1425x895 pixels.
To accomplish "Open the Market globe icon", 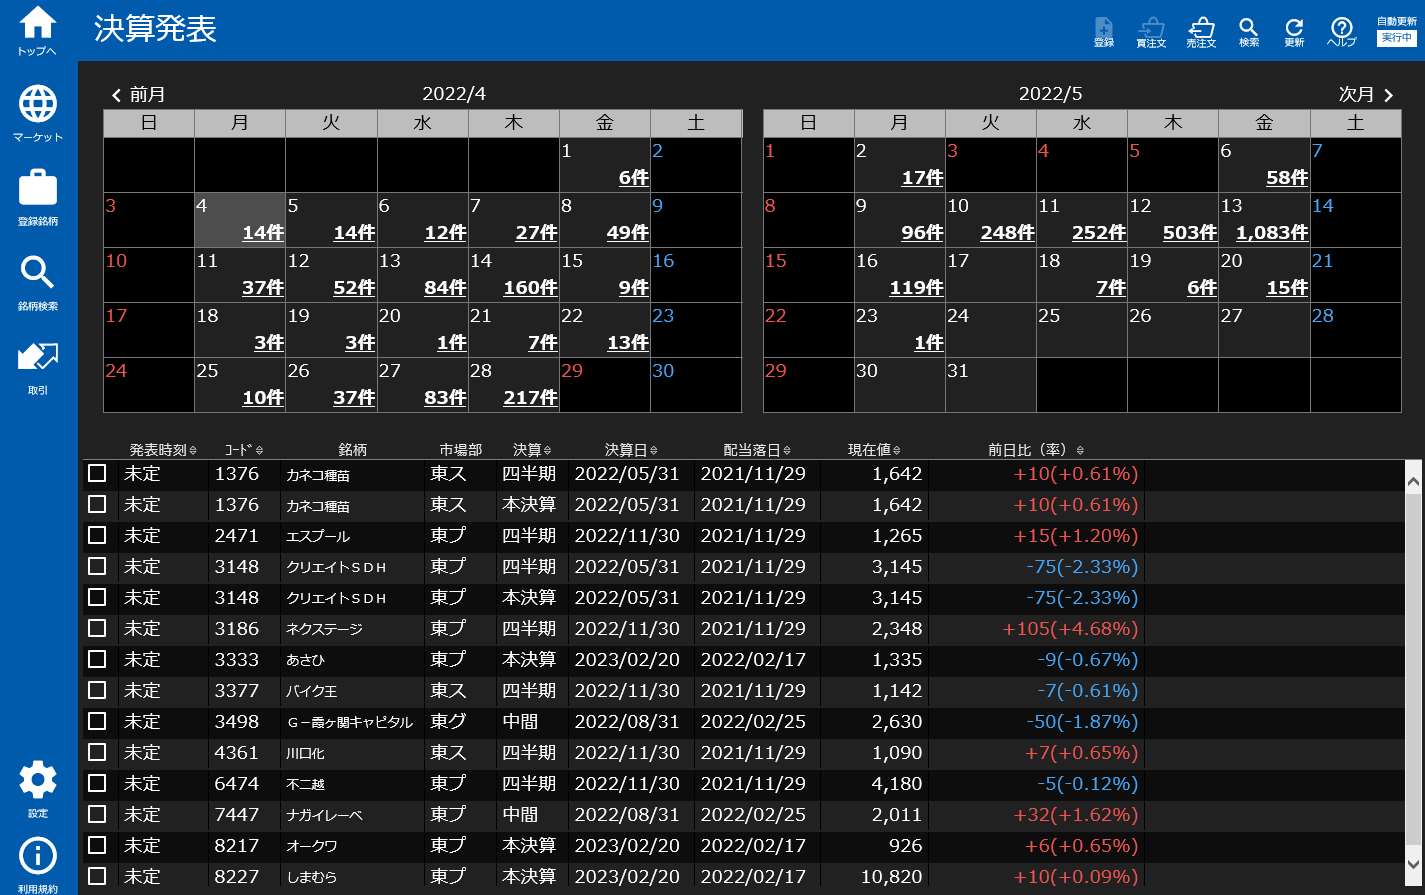I will pos(38,113).
